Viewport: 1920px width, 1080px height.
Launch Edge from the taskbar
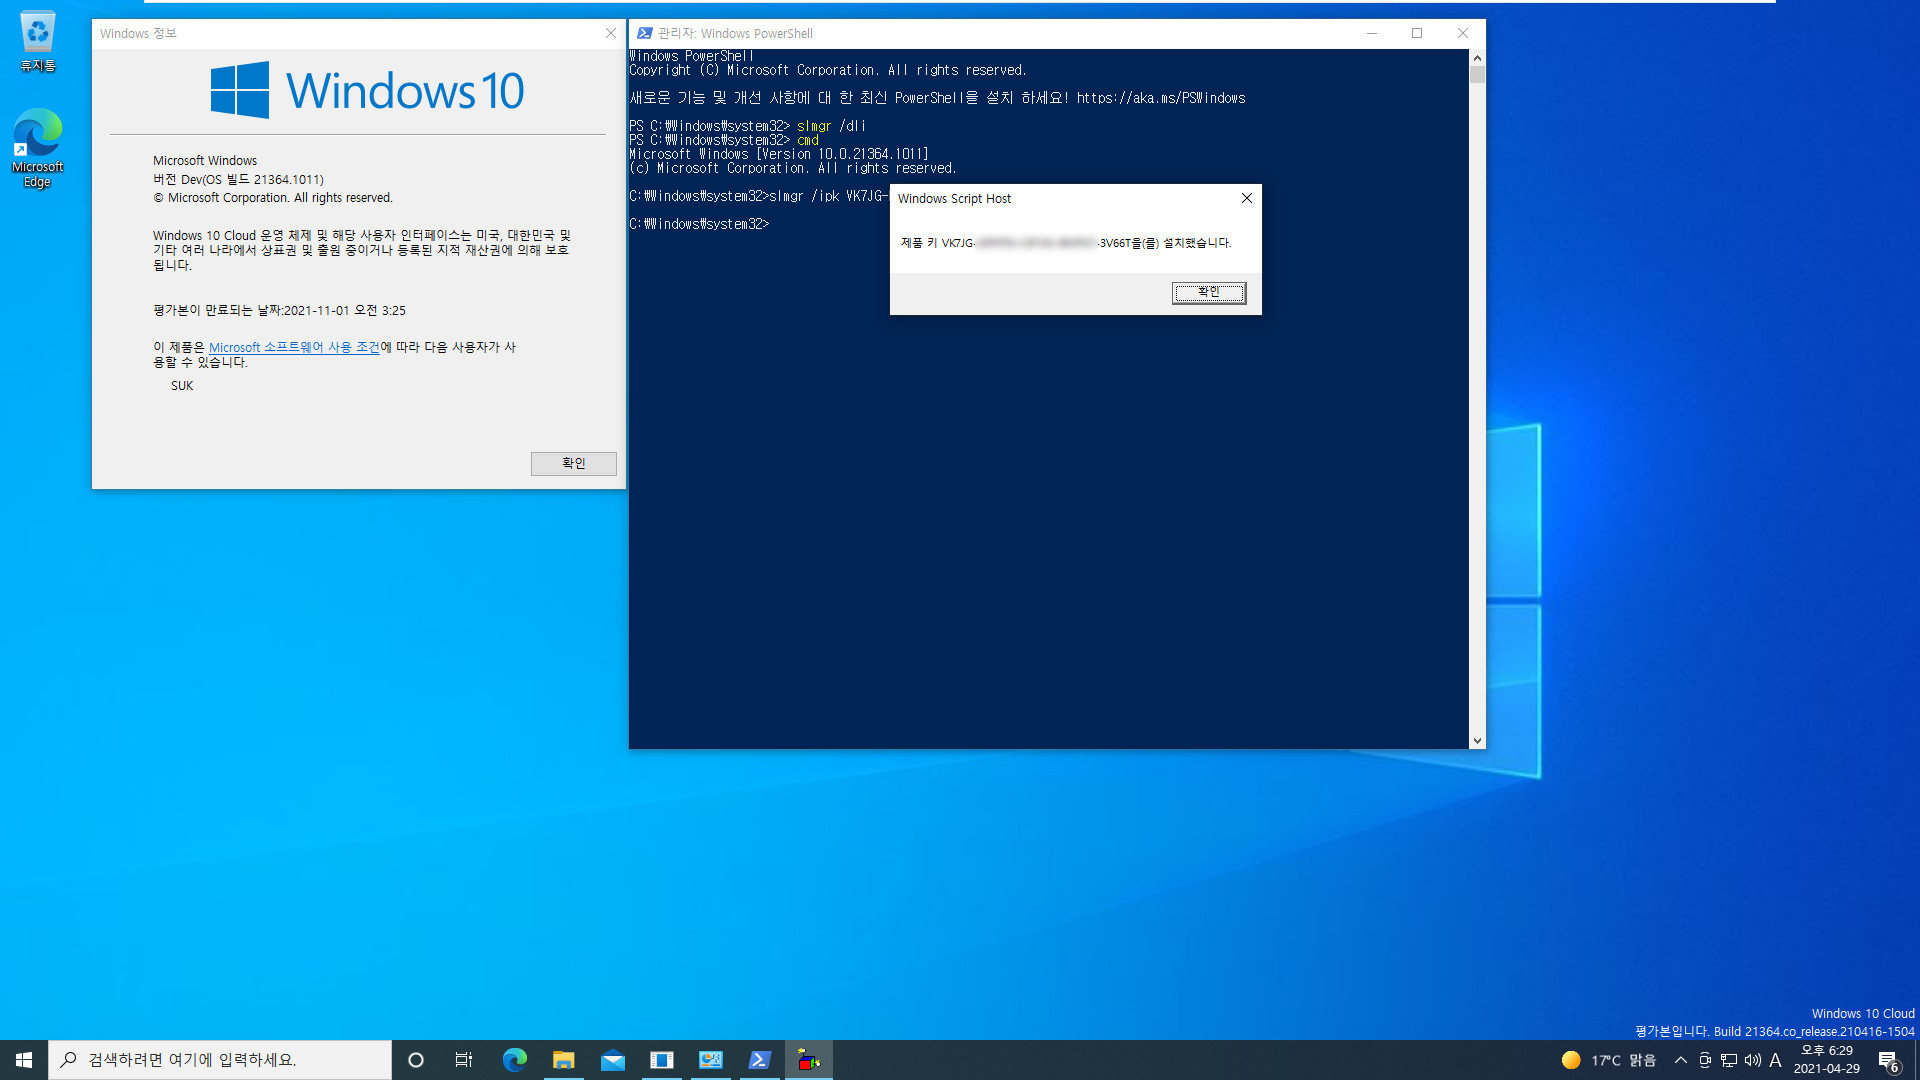(514, 1060)
